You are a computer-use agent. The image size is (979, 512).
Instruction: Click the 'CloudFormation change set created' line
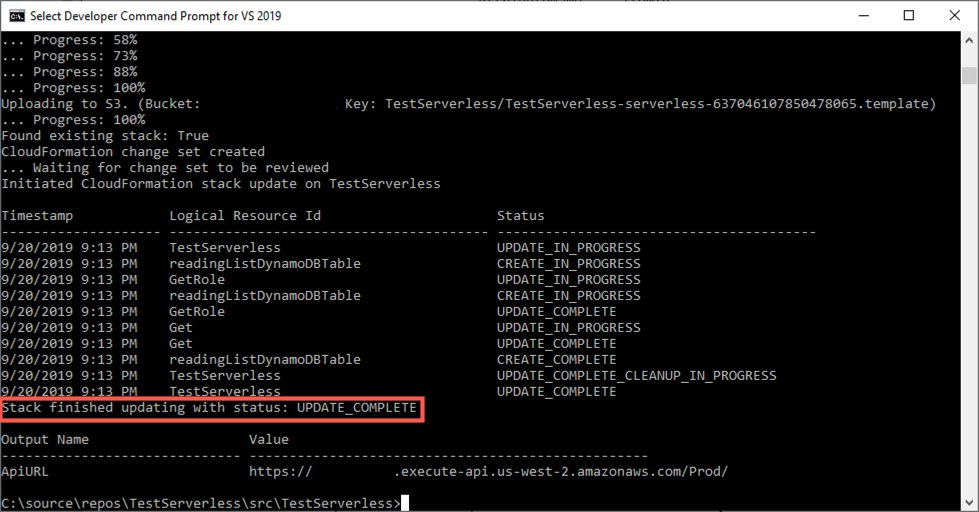click(x=133, y=152)
